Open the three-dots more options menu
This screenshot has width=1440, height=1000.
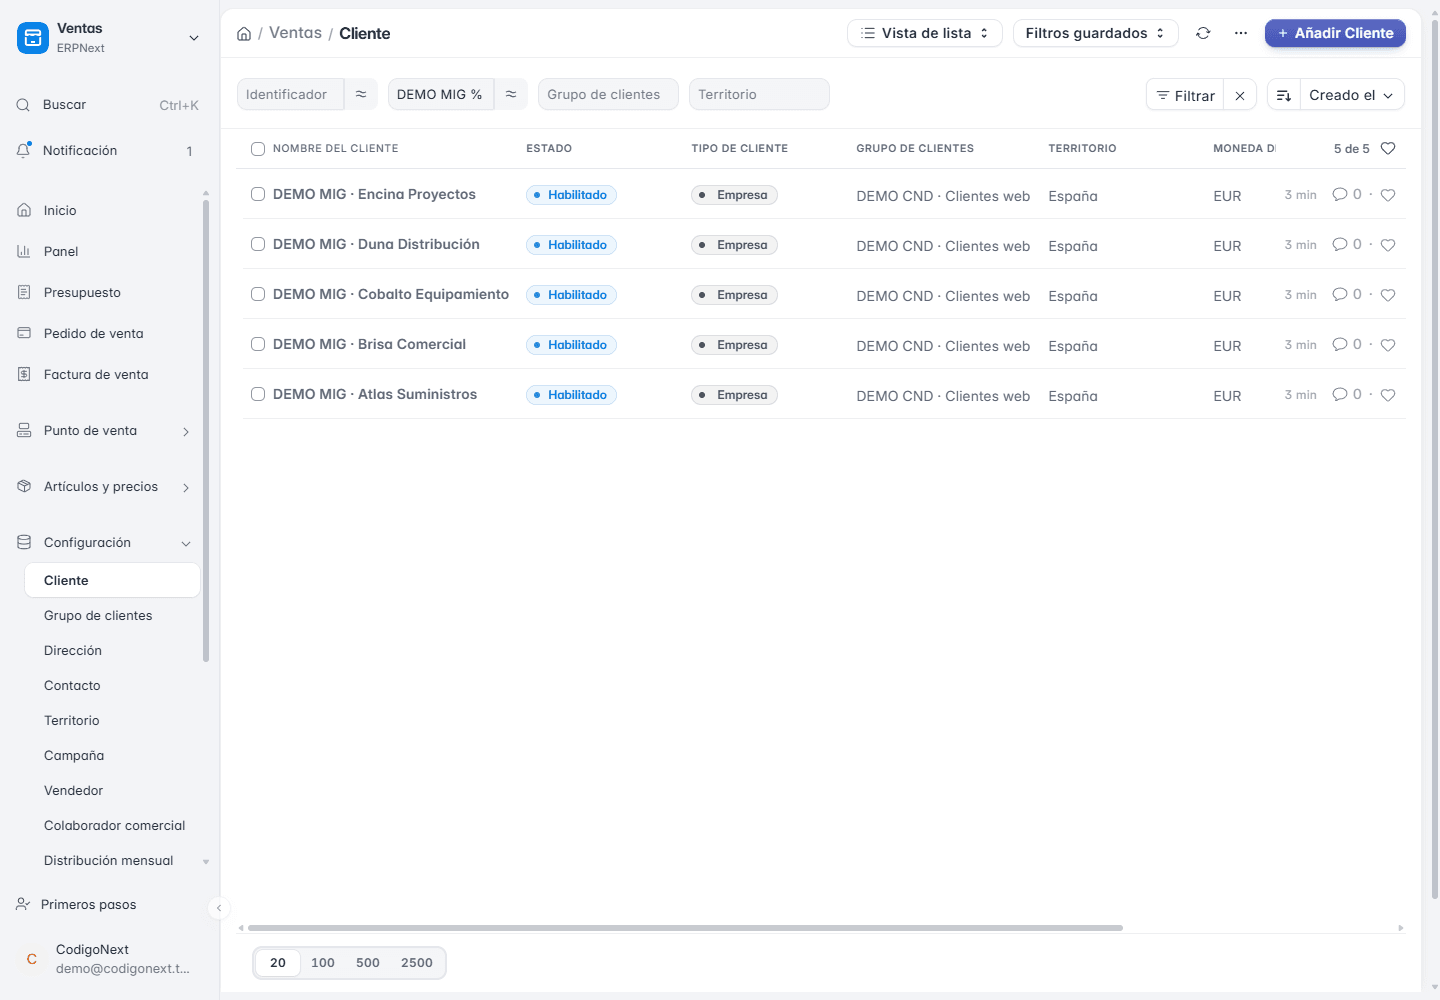pyautogui.click(x=1241, y=33)
